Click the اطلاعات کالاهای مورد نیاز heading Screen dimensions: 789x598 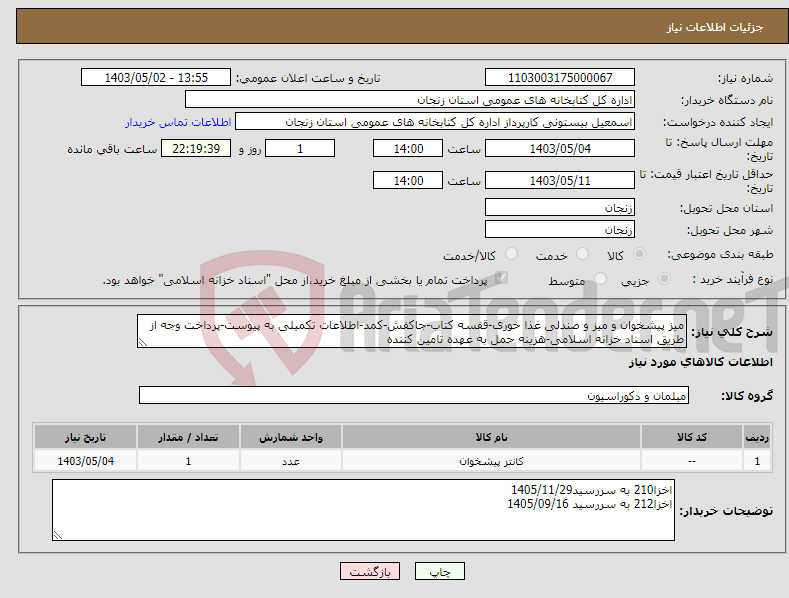pos(700,362)
